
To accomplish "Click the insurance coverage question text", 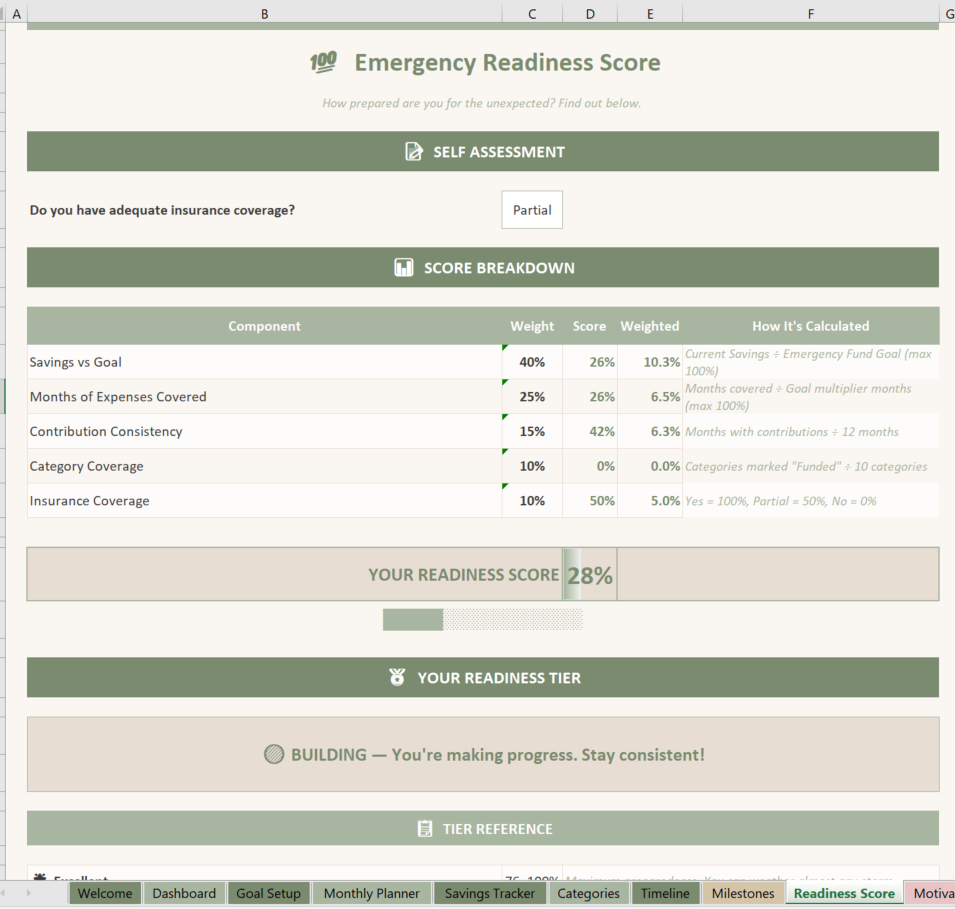I will point(162,210).
